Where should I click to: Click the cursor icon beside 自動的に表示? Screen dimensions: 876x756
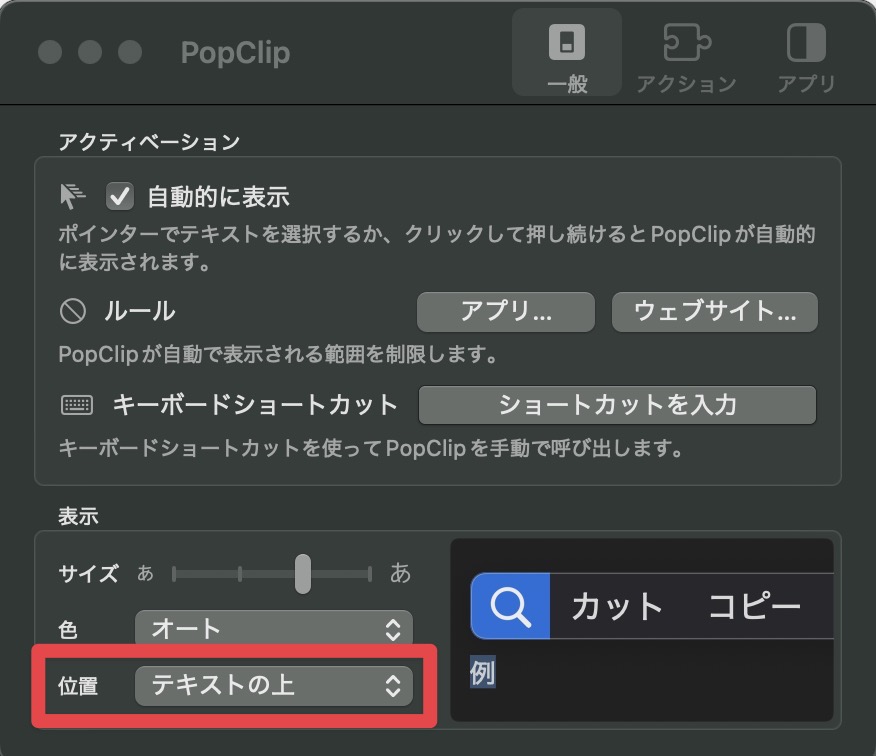pos(73,196)
